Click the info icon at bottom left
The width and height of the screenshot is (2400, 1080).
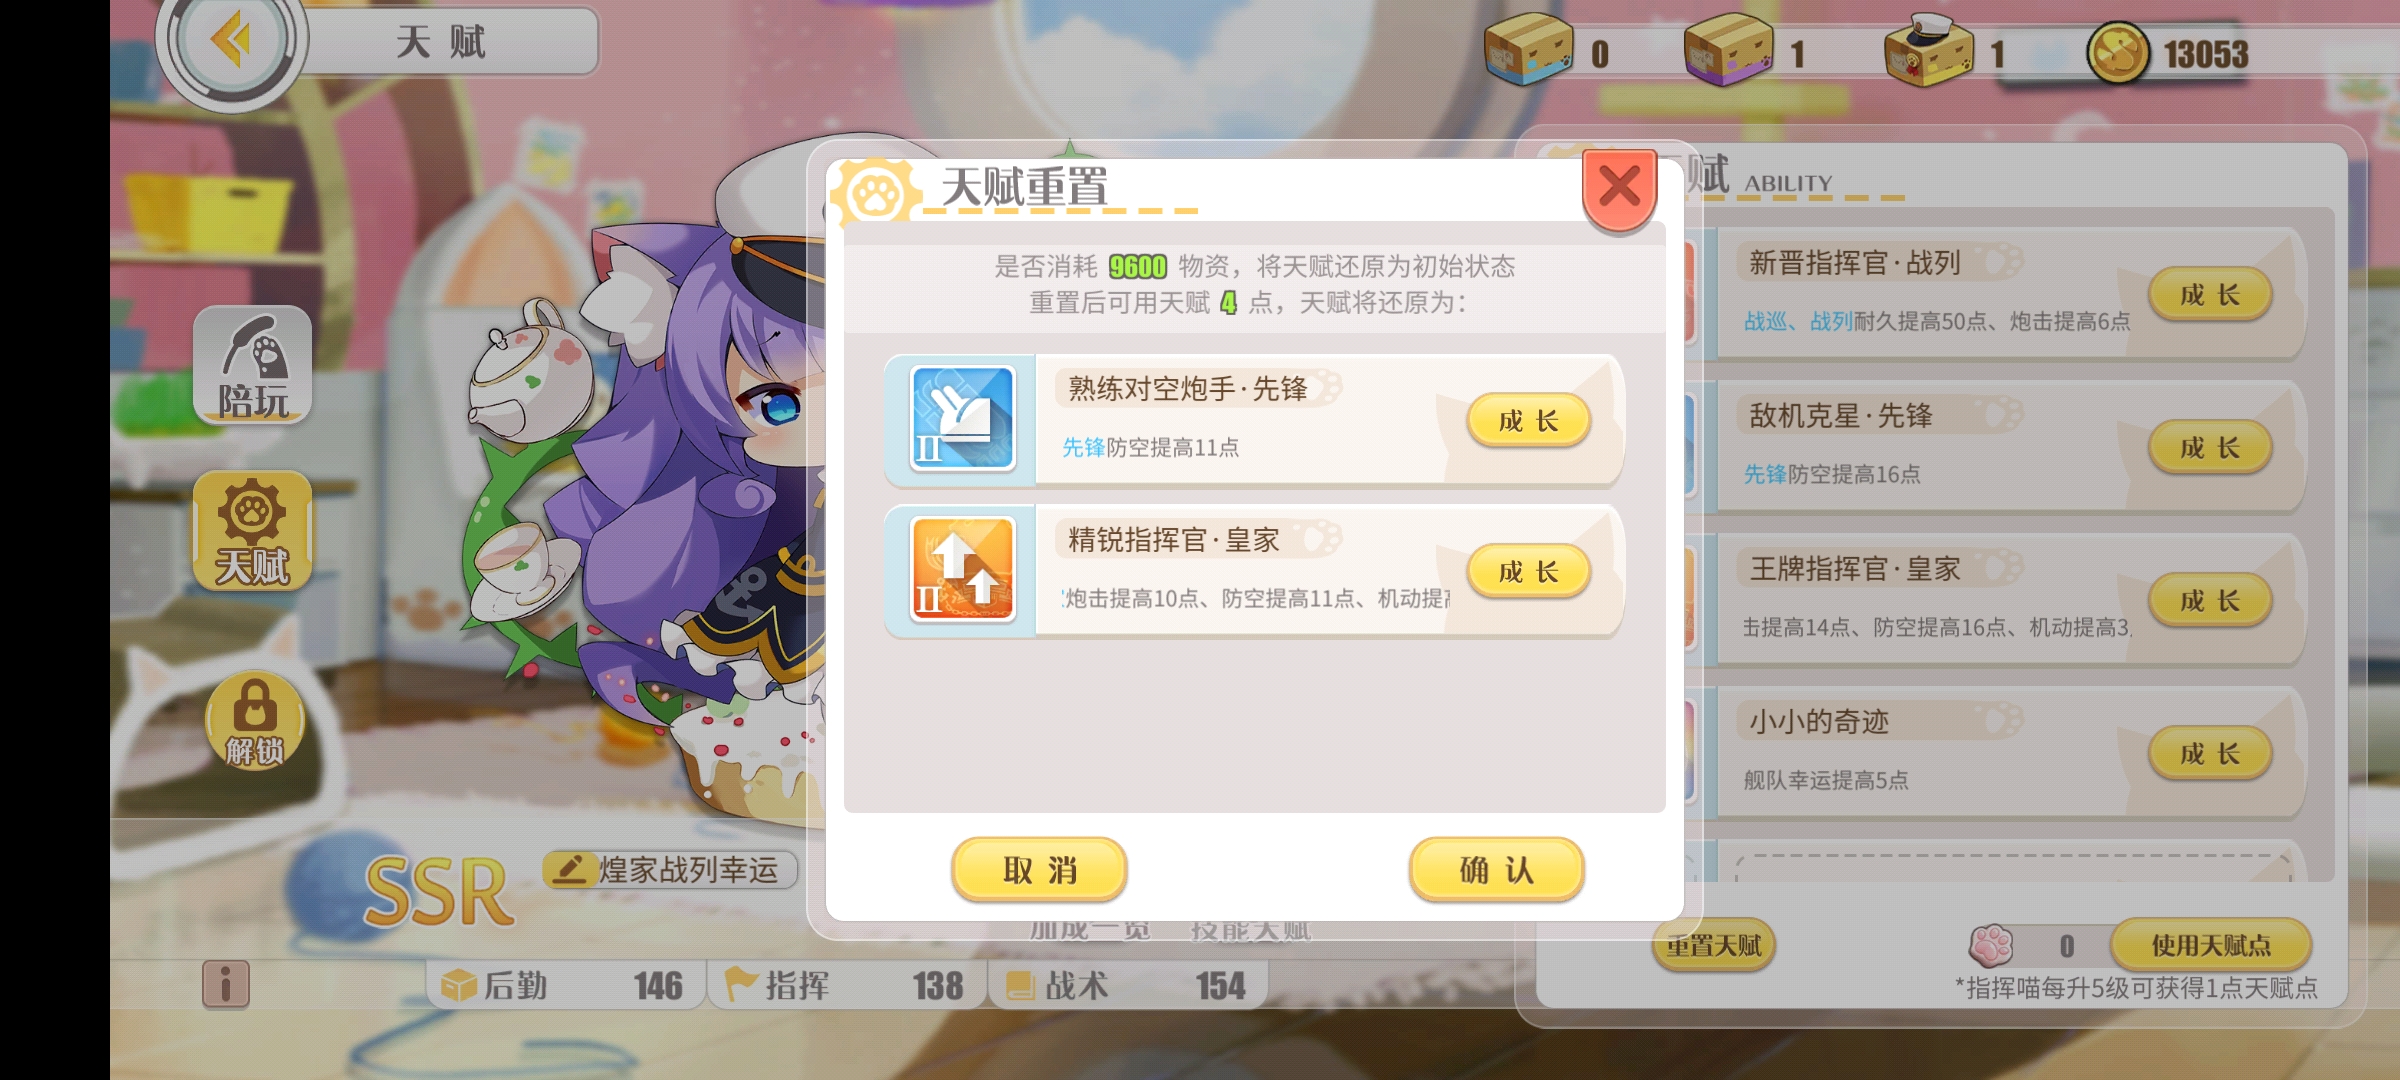[226, 984]
